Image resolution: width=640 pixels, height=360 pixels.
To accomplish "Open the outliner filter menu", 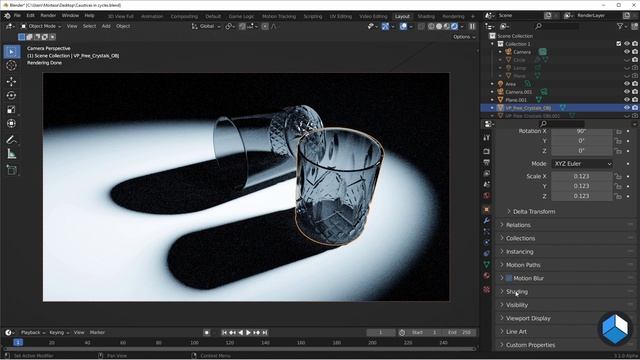I will 622,26.
